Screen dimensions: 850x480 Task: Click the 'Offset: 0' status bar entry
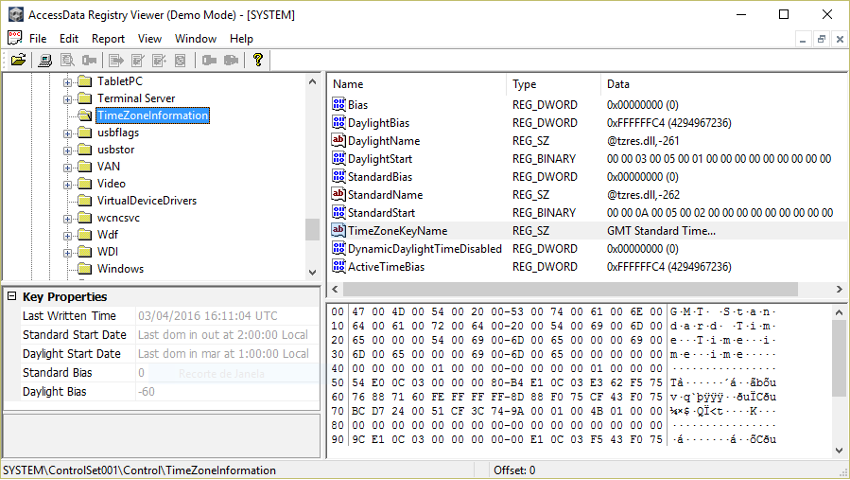pos(514,470)
